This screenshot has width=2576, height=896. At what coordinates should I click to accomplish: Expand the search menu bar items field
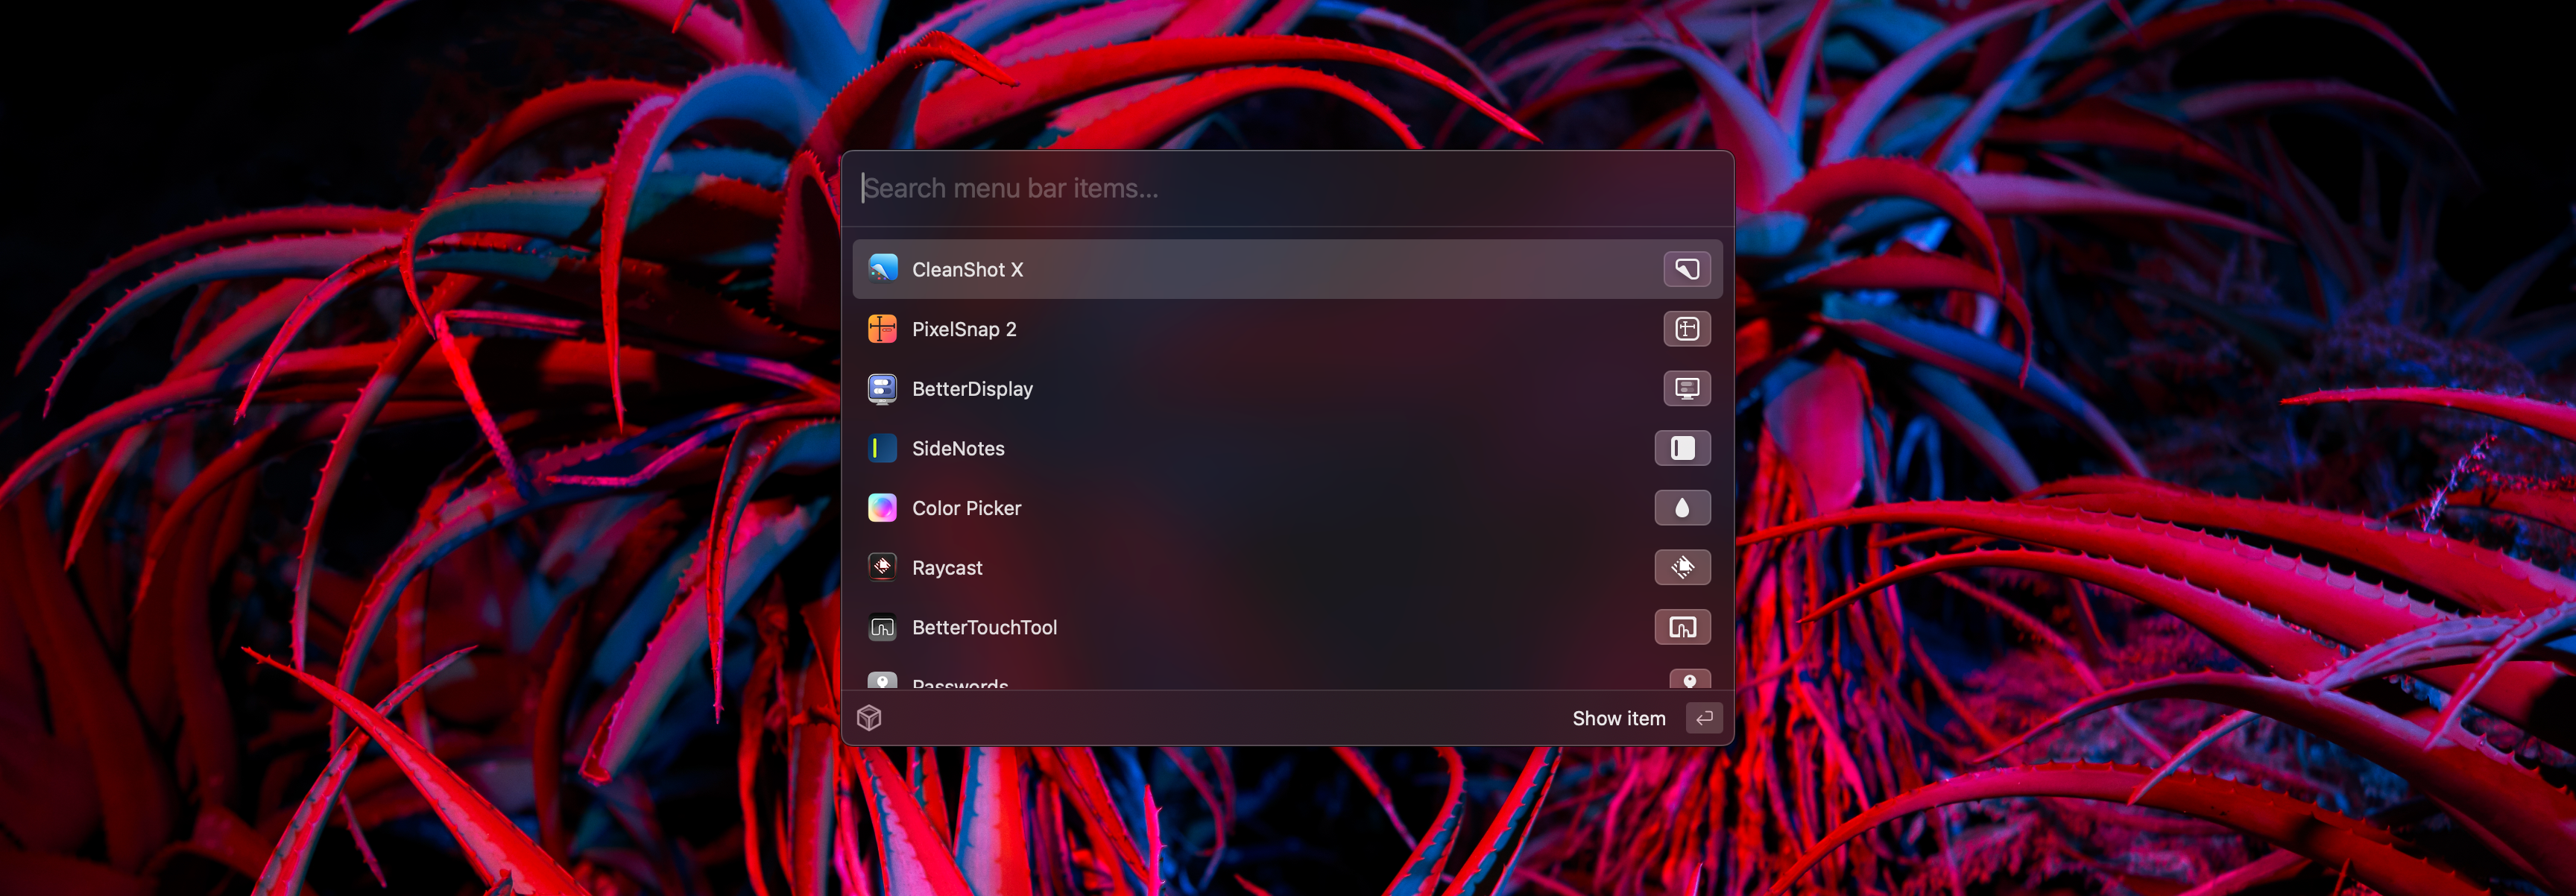pos(1288,186)
